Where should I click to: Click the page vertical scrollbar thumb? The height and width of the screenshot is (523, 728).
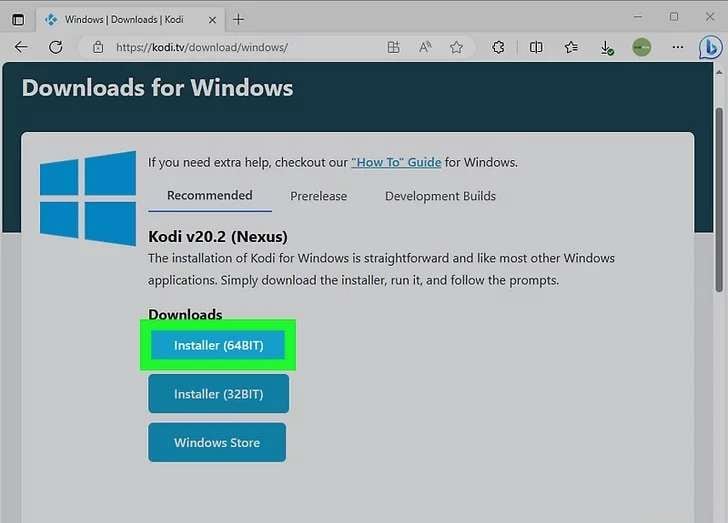click(x=719, y=200)
